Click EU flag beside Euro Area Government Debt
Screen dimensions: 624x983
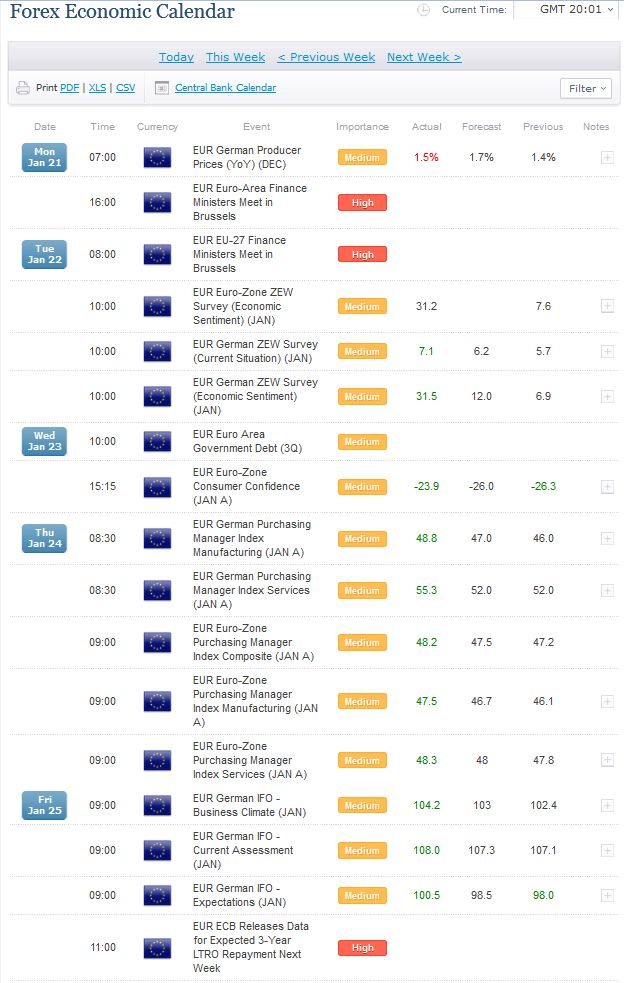[157, 441]
